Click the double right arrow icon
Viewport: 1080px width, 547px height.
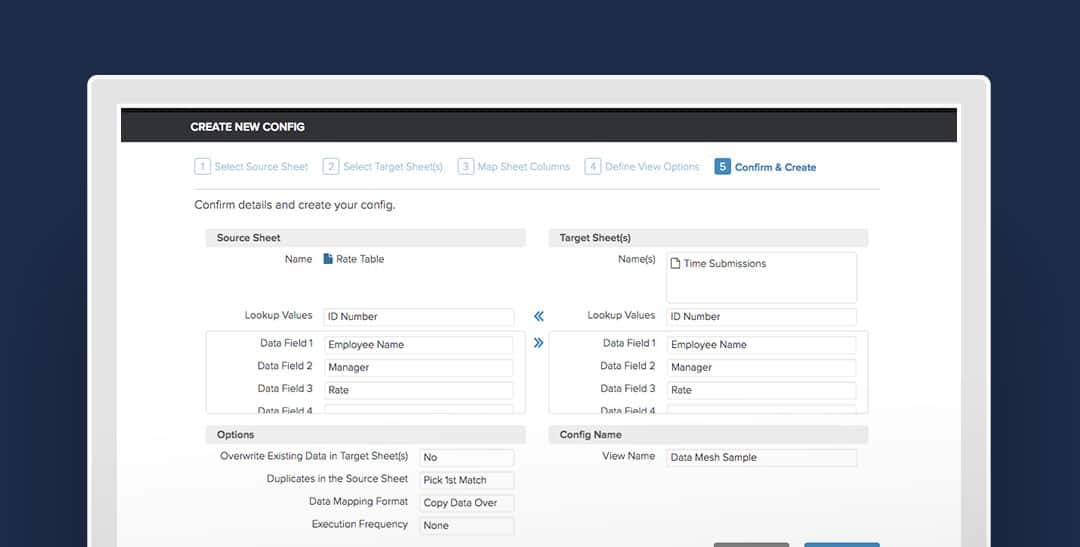539,343
